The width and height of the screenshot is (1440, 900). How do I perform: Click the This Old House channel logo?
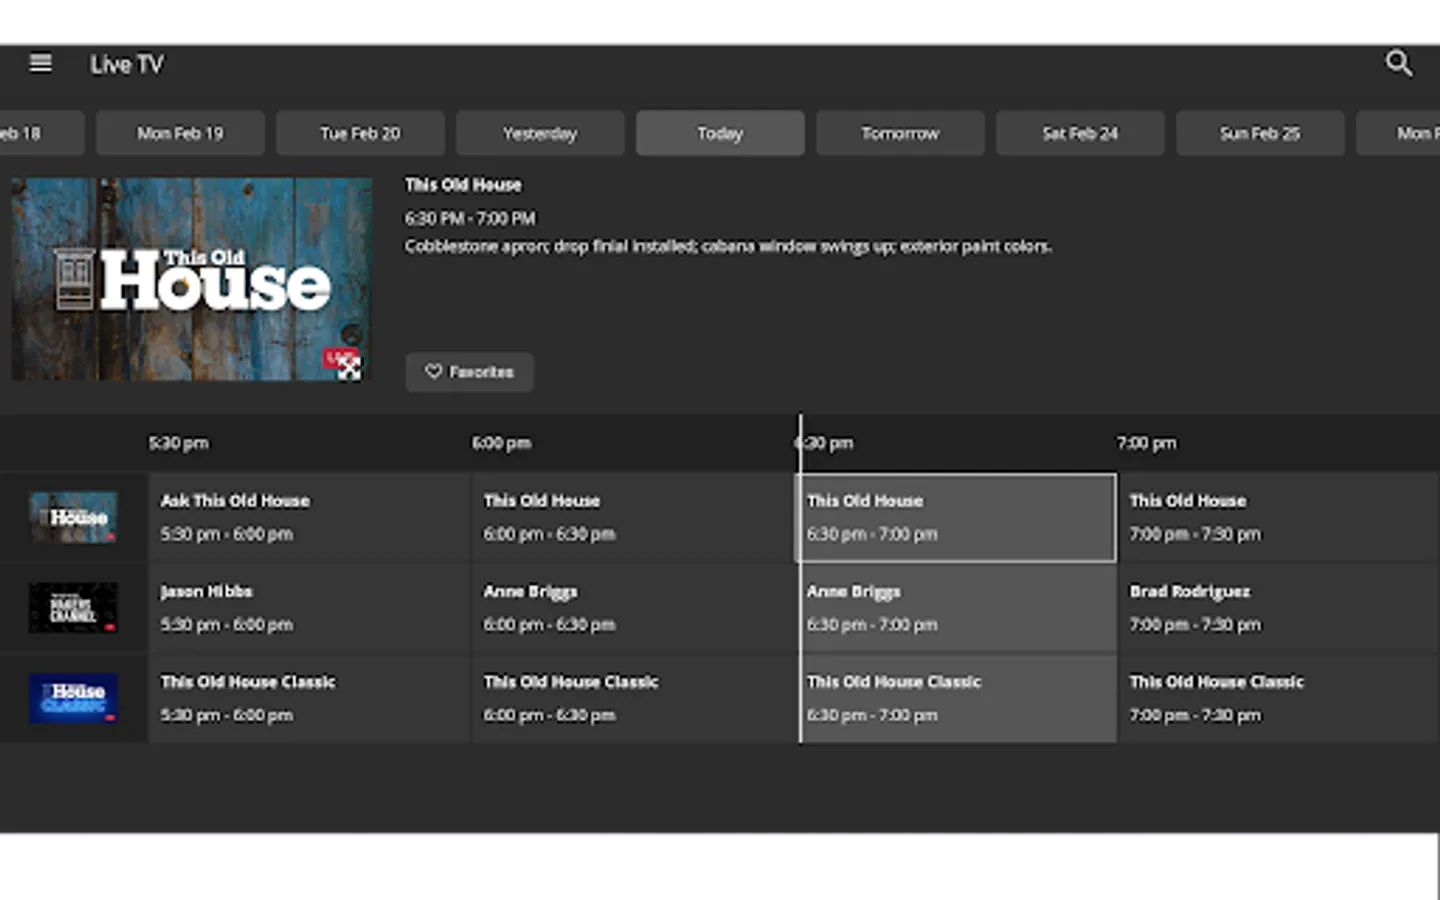(73, 517)
